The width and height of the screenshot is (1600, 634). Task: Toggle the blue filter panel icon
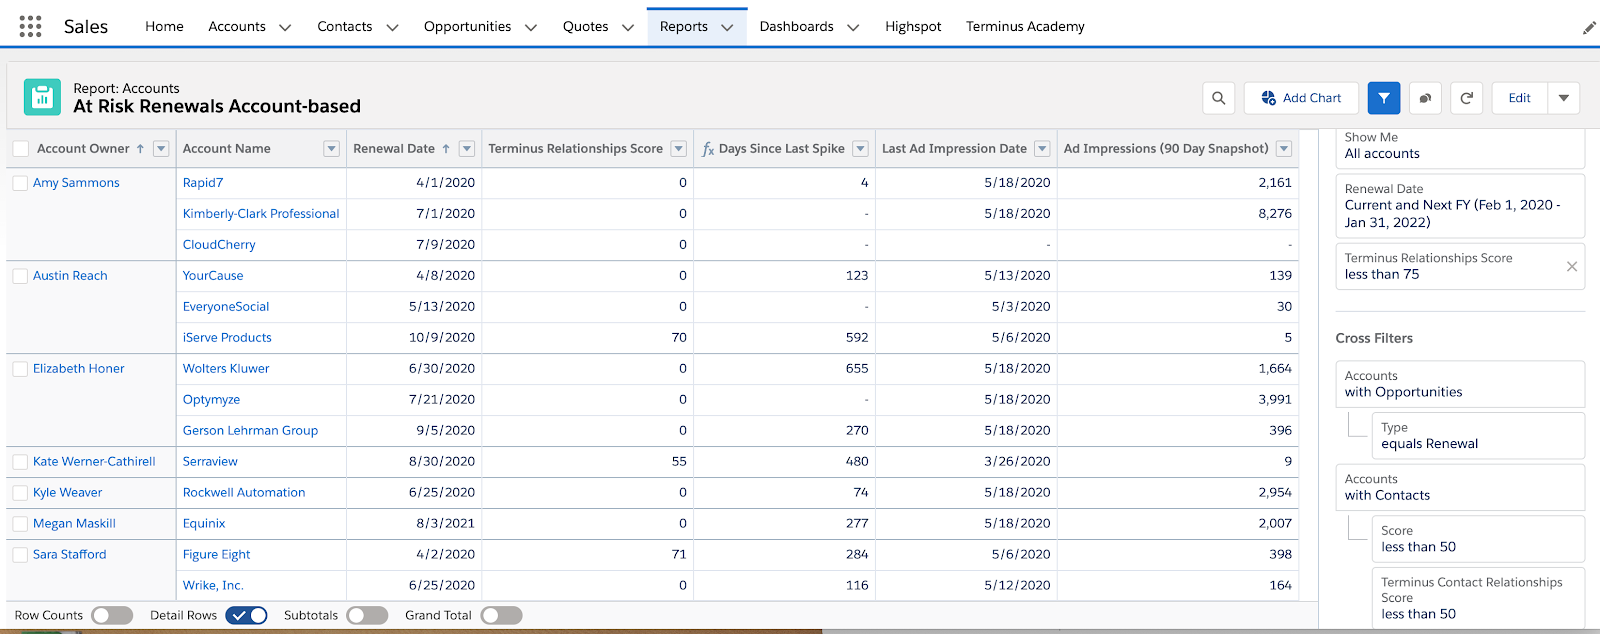1384,98
